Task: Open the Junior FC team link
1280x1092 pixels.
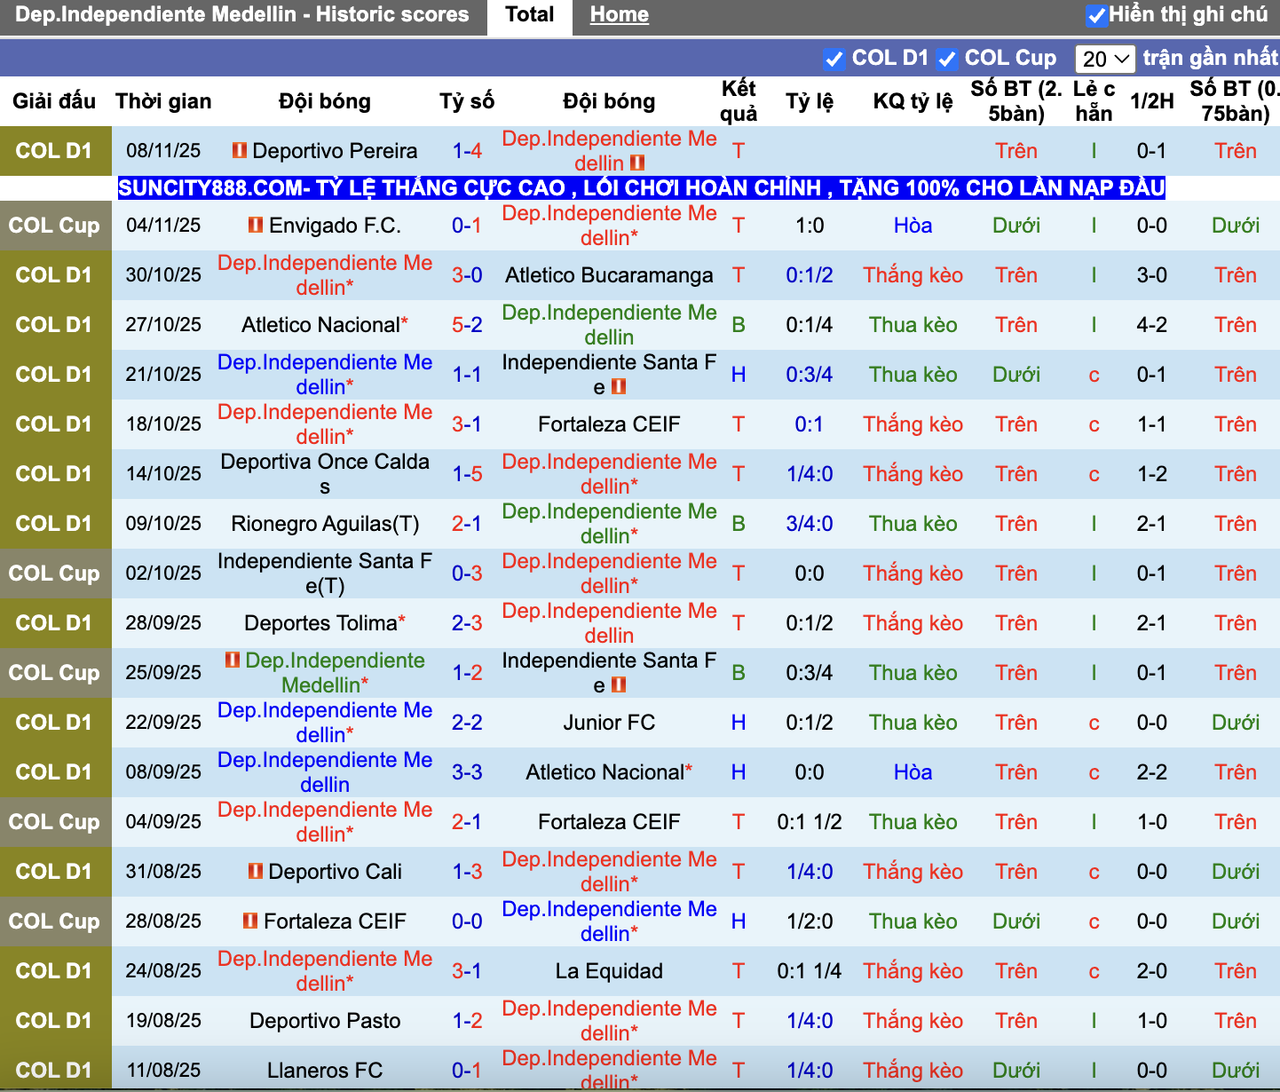Action: click(x=609, y=722)
